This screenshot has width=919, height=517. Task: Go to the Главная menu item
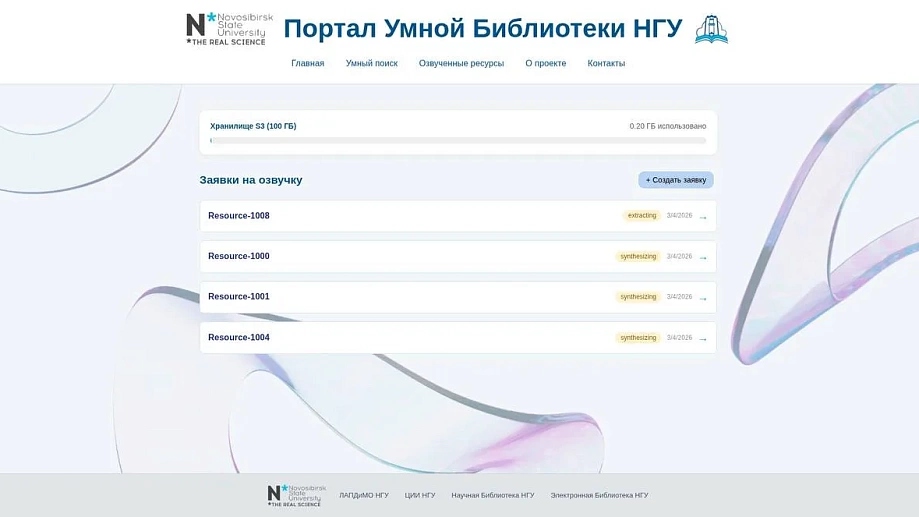tap(308, 63)
